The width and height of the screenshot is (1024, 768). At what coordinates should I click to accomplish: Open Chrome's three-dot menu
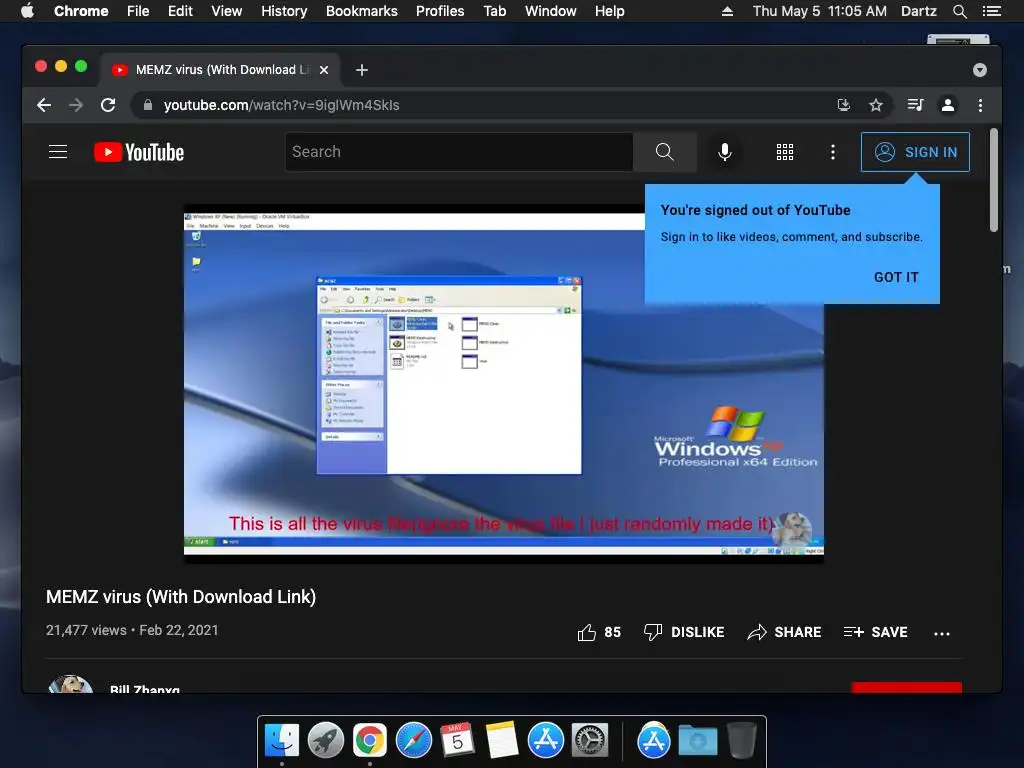(x=980, y=105)
